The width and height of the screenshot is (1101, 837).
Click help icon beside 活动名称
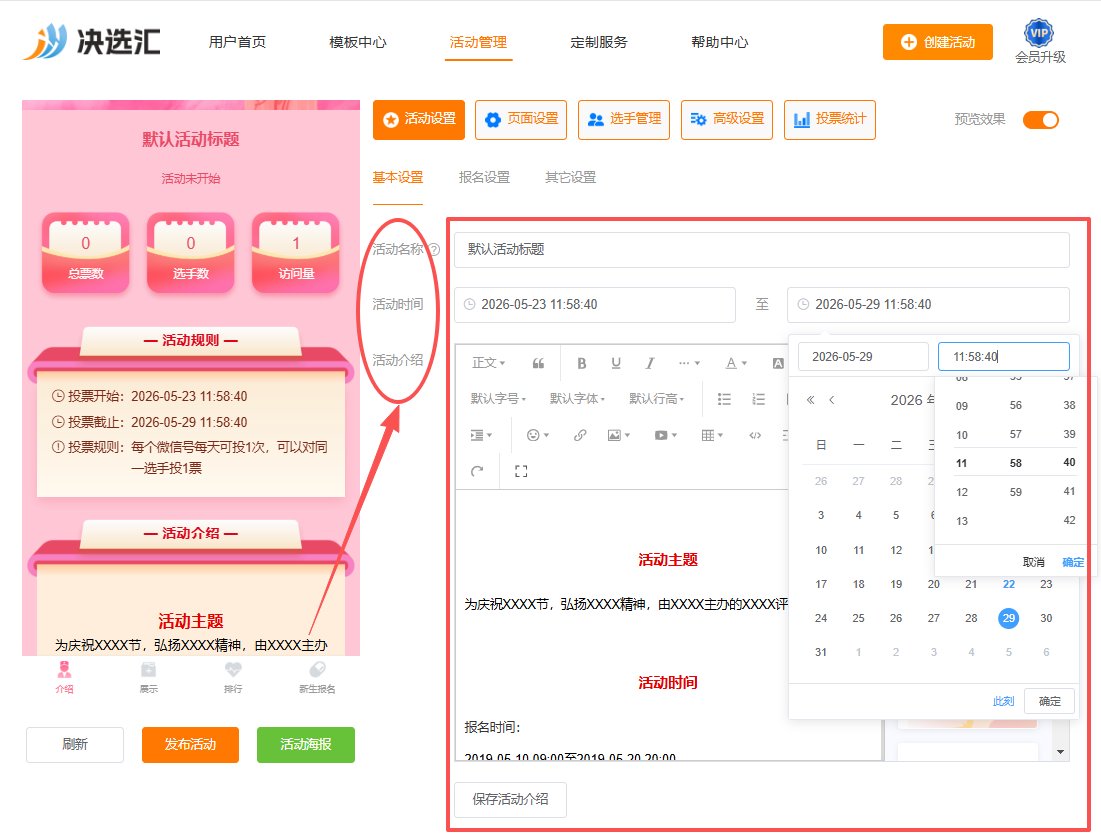pyautogui.click(x=434, y=249)
